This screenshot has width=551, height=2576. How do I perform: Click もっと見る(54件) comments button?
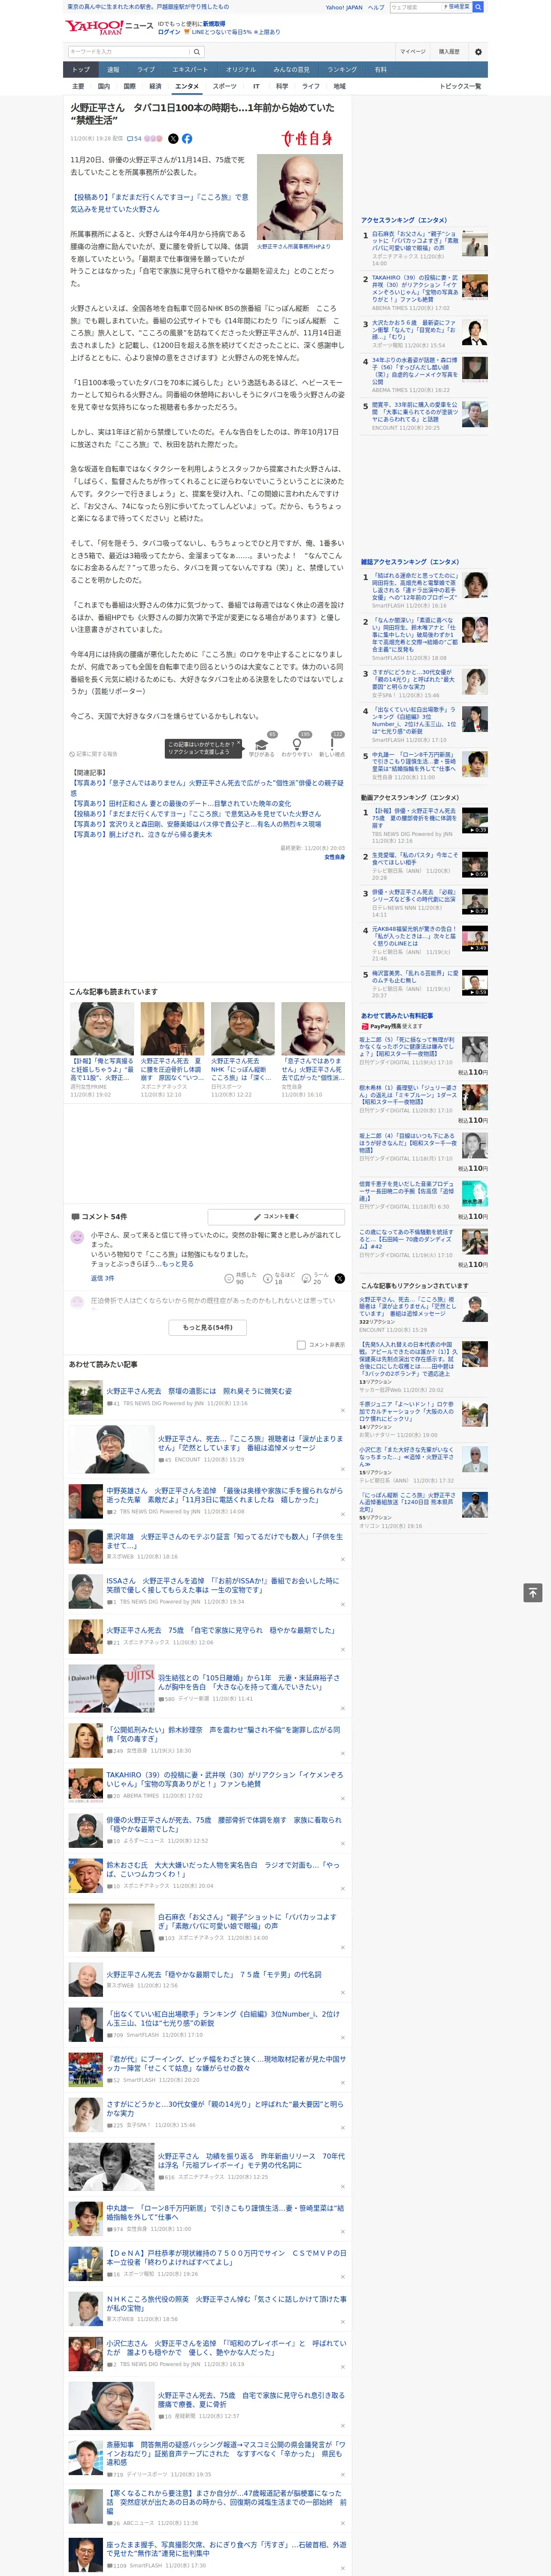(208, 1328)
